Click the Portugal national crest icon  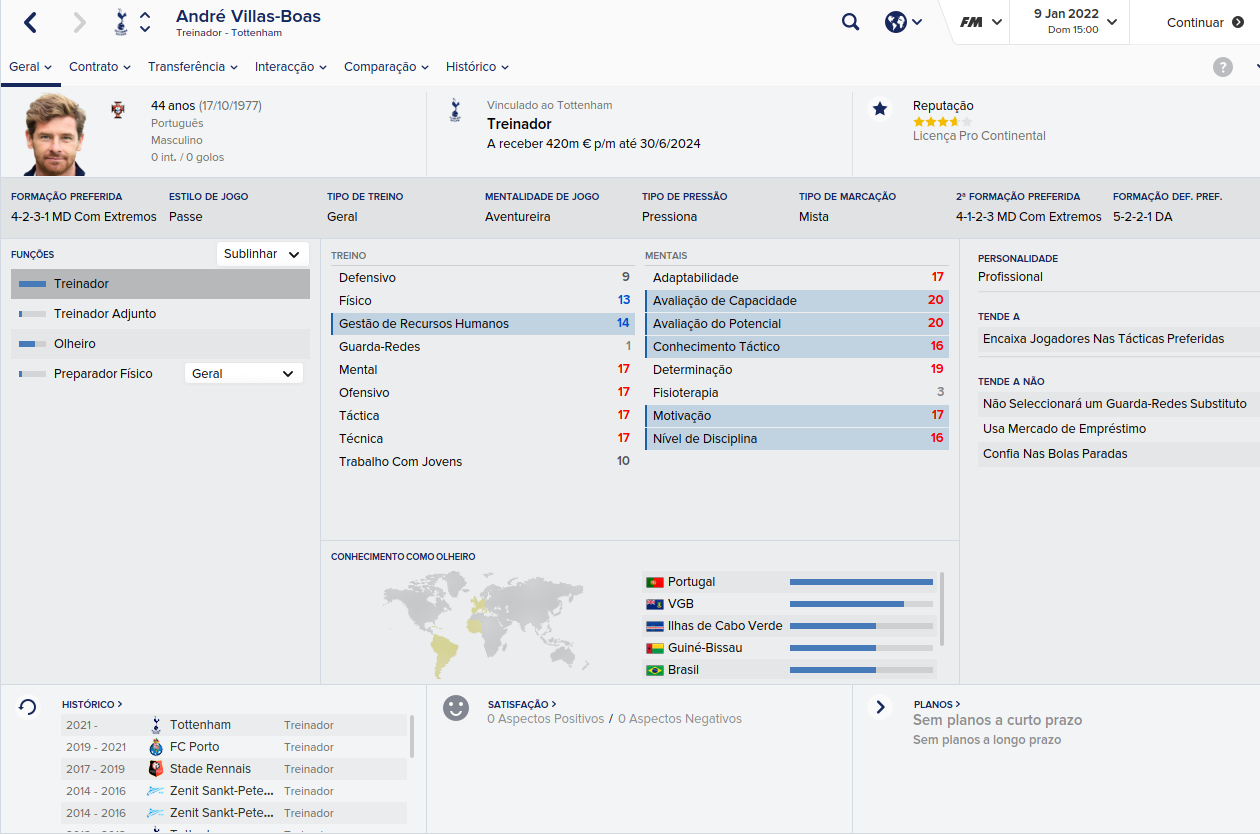[x=118, y=109]
